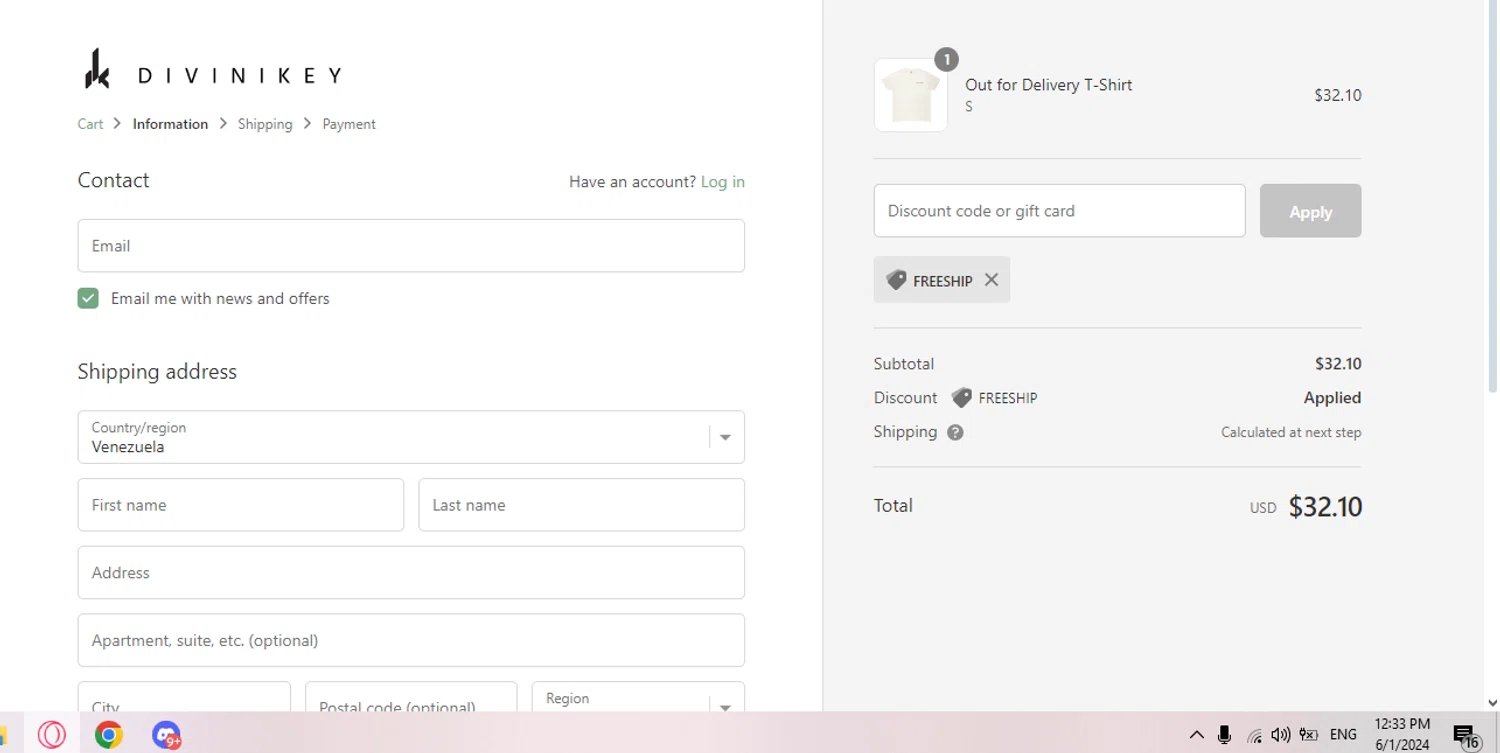Open the Out for Delivery T-Shirt thumbnail

click(x=910, y=95)
